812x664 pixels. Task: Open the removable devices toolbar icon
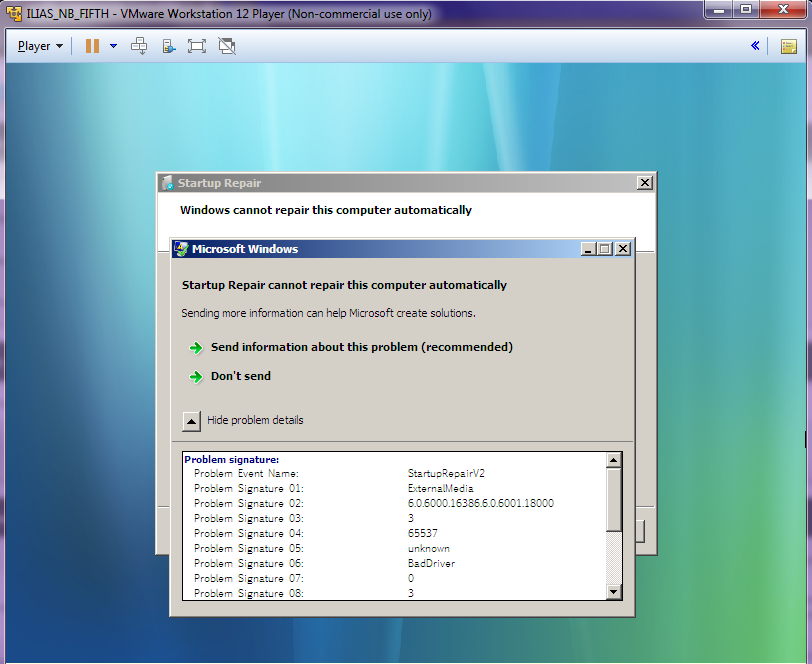pyautogui.click(x=169, y=46)
